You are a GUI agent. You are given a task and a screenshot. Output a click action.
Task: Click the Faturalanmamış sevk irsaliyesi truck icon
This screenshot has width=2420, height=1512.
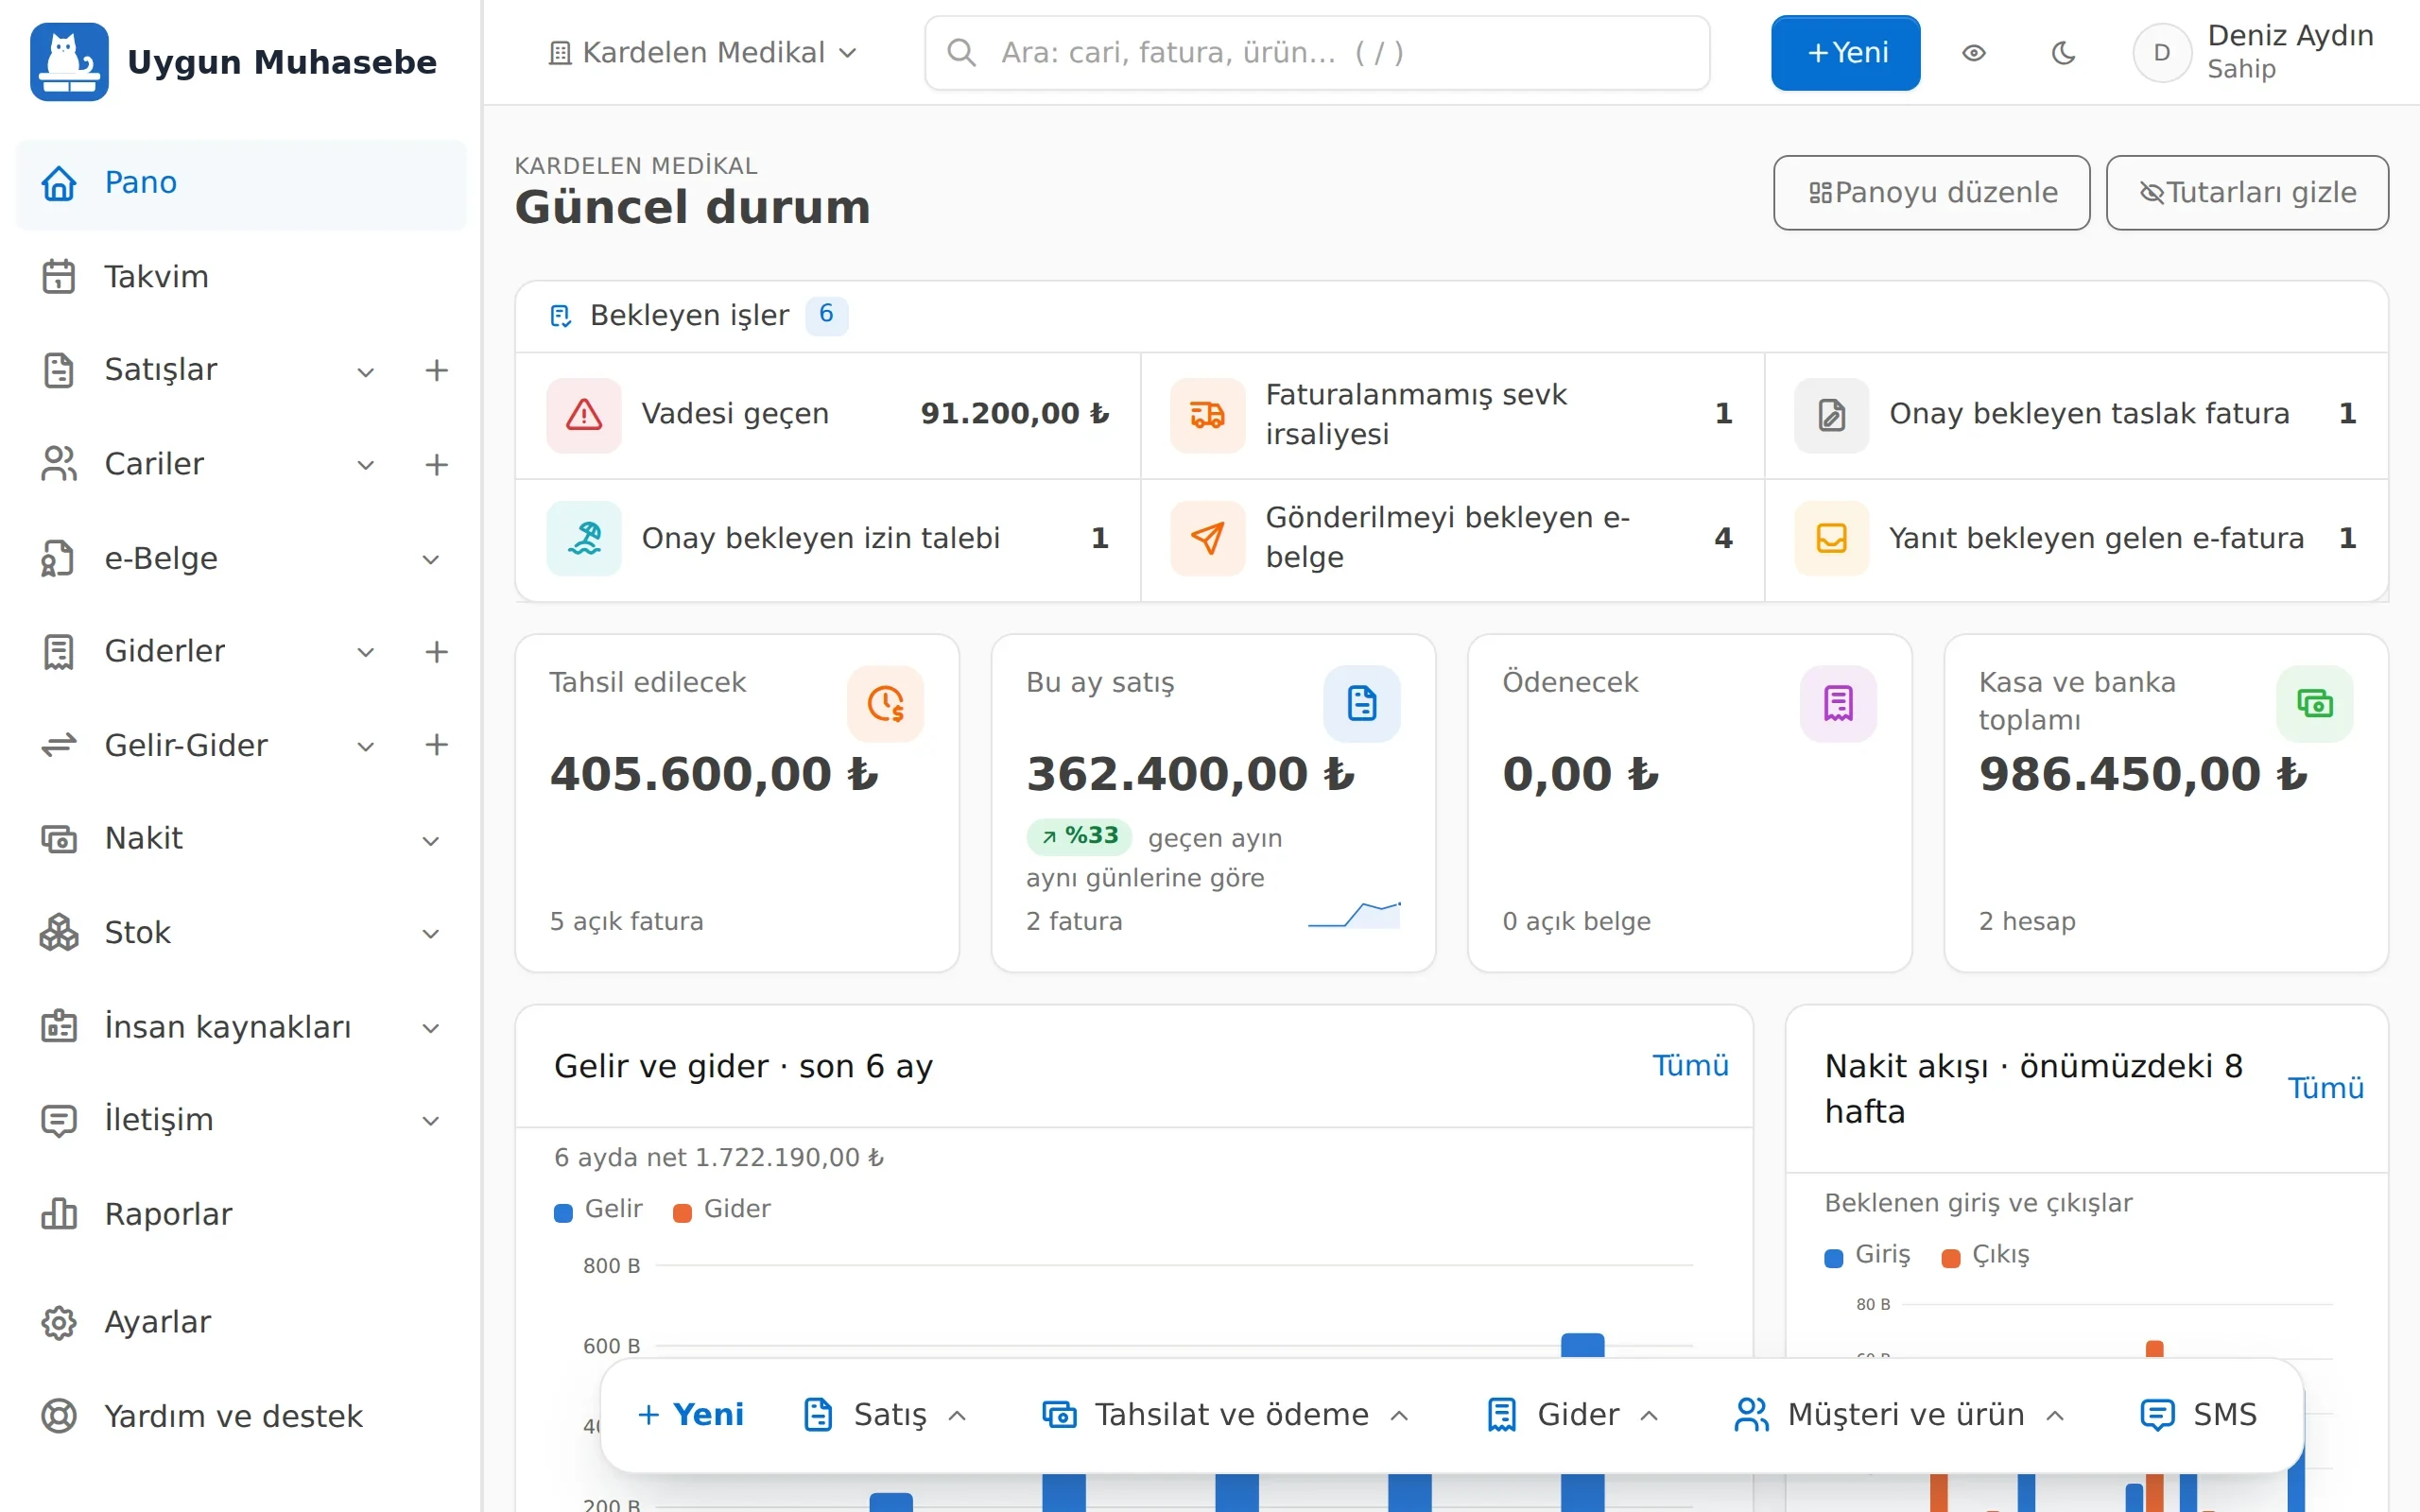pyautogui.click(x=1208, y=415)
